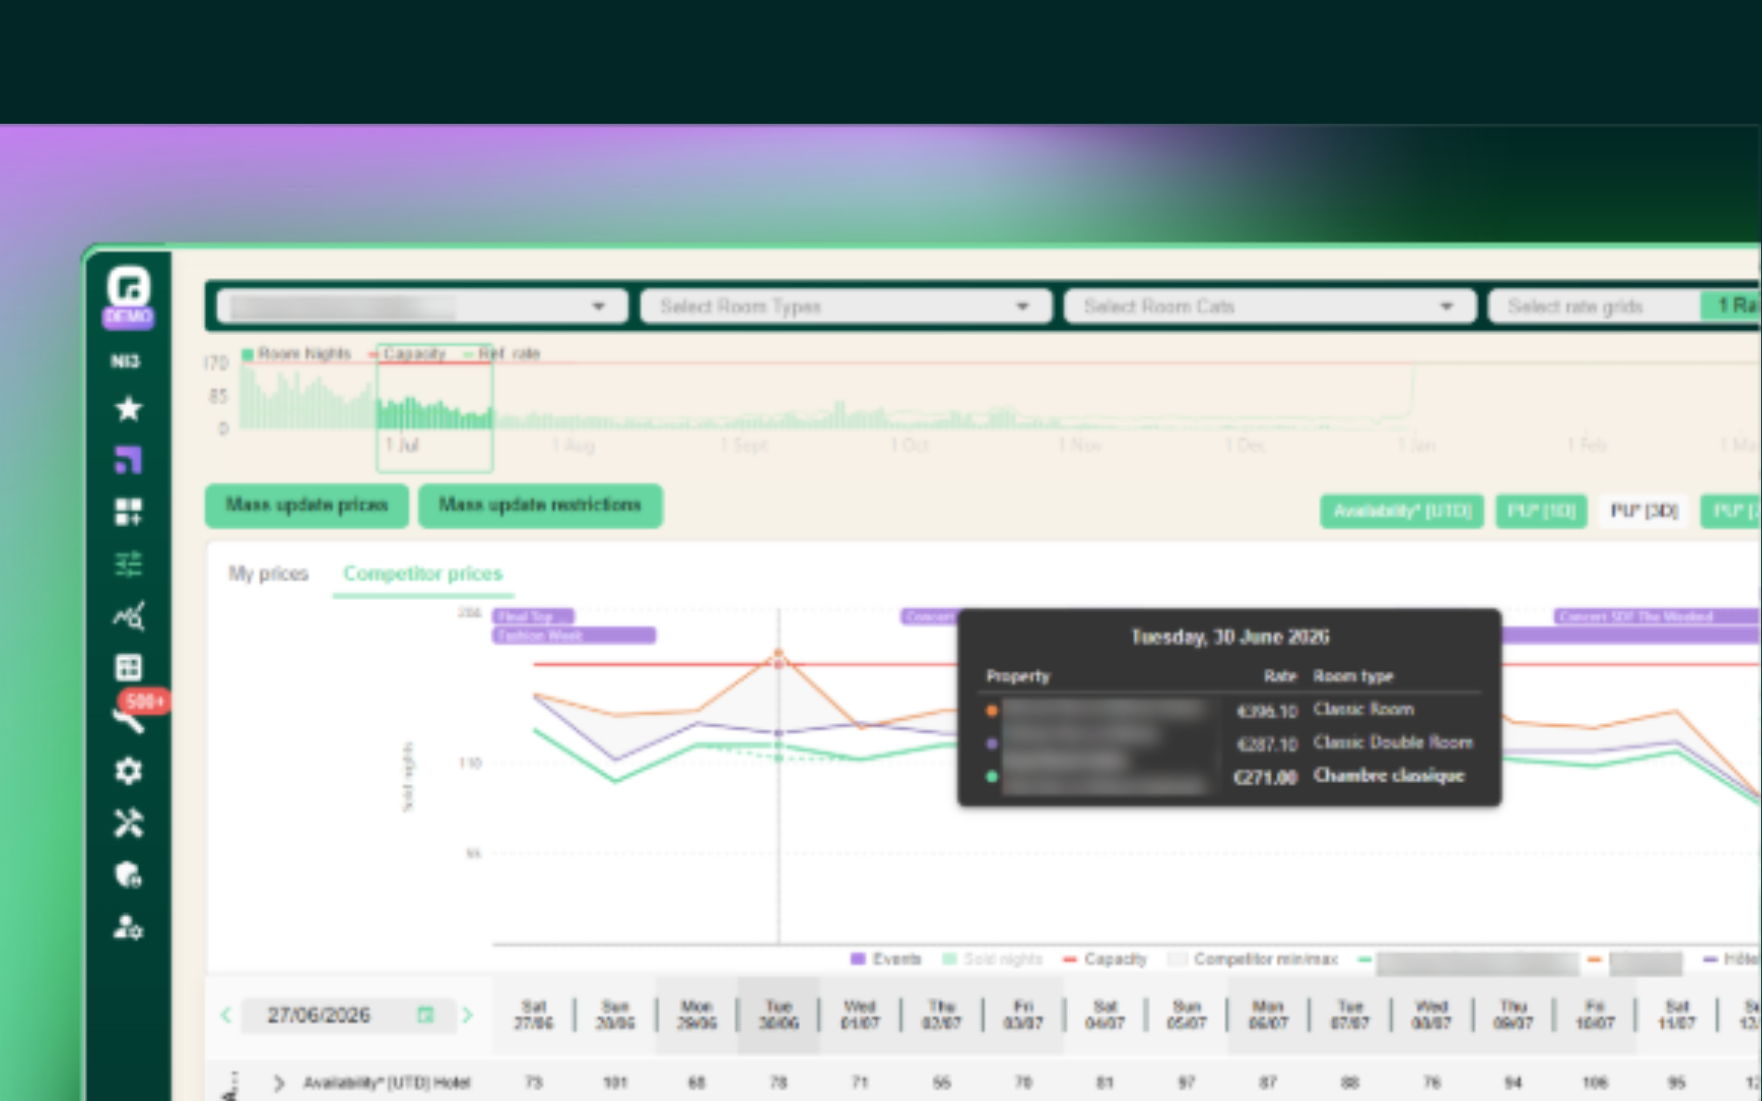Select the Wed 01/07 column header

(x=860, y=1015)
